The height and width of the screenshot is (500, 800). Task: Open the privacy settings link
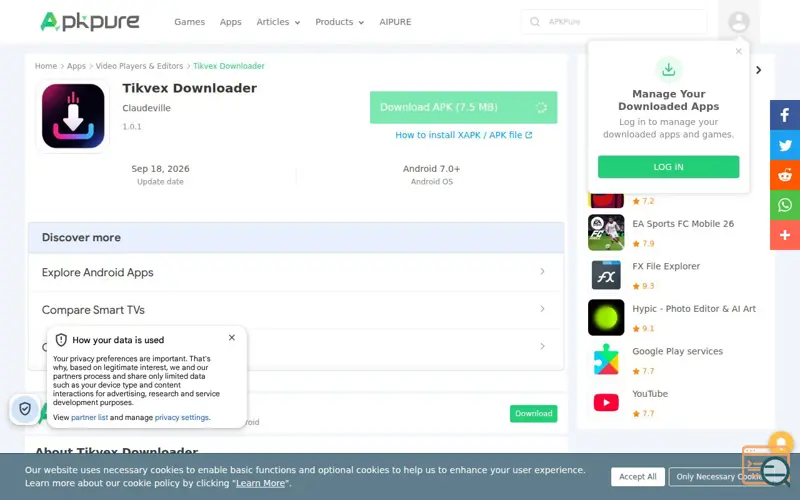click(182, 417)
